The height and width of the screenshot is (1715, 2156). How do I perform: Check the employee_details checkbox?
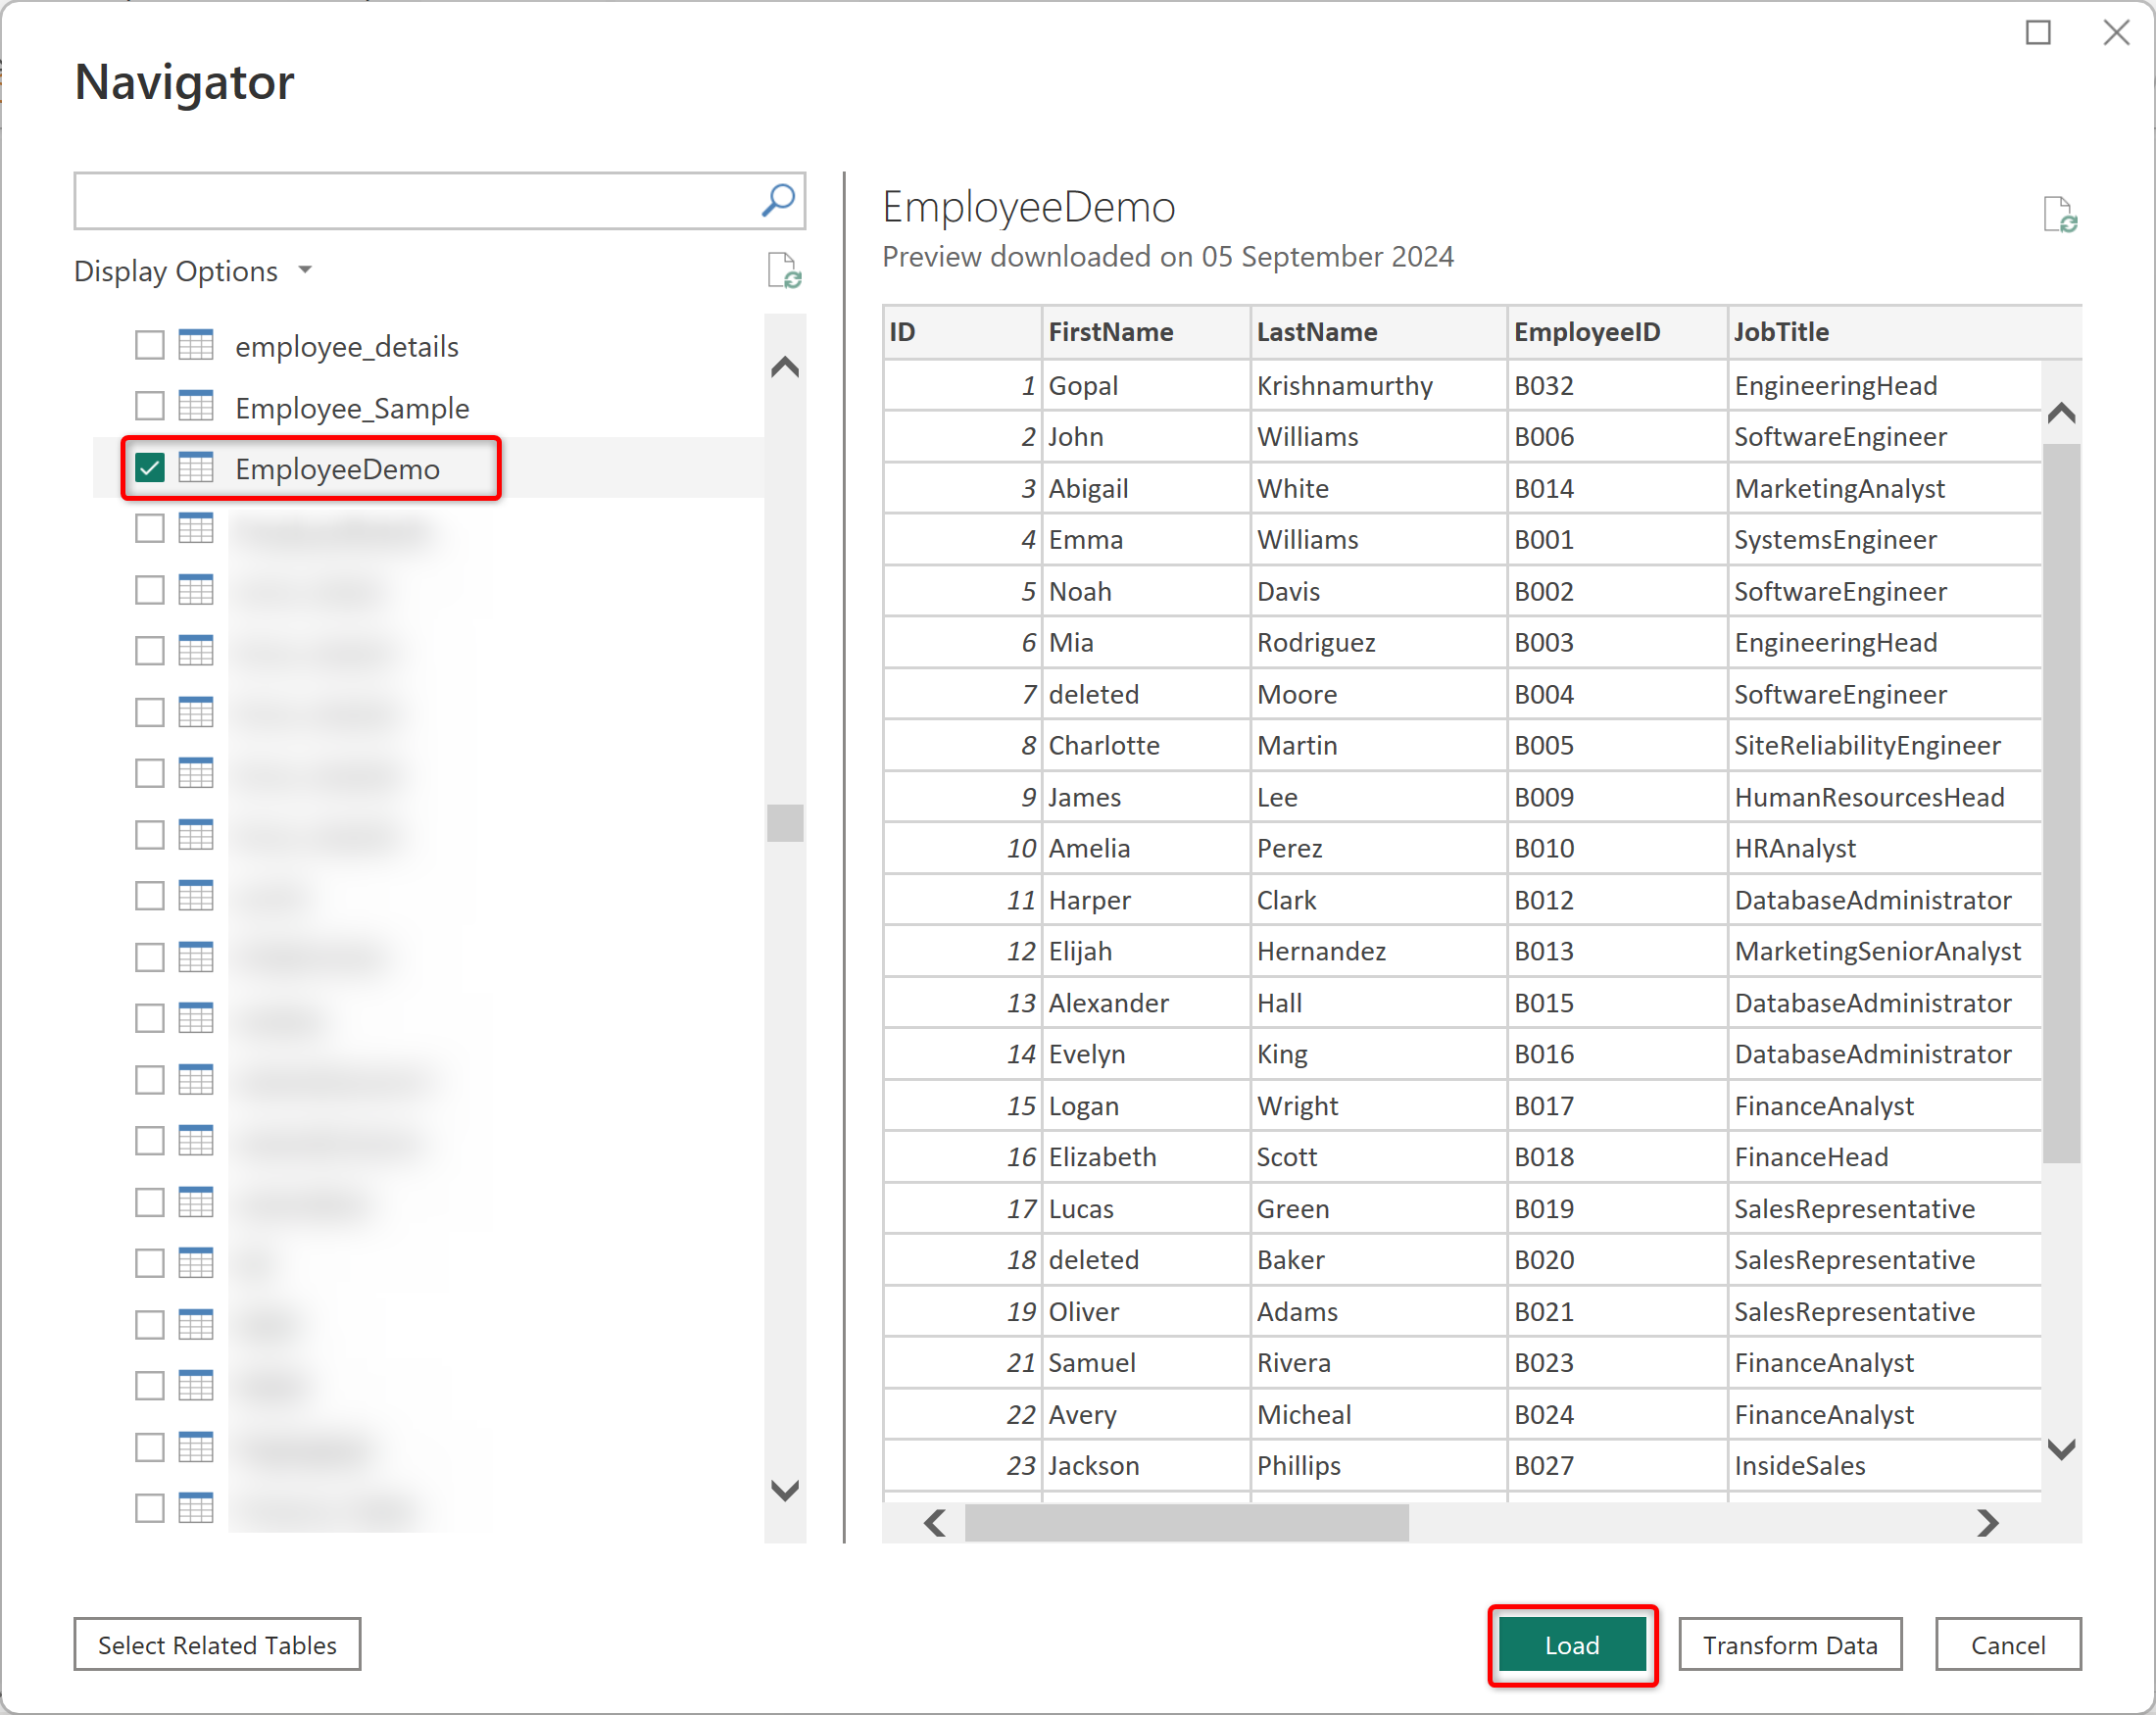click(150, 345)
